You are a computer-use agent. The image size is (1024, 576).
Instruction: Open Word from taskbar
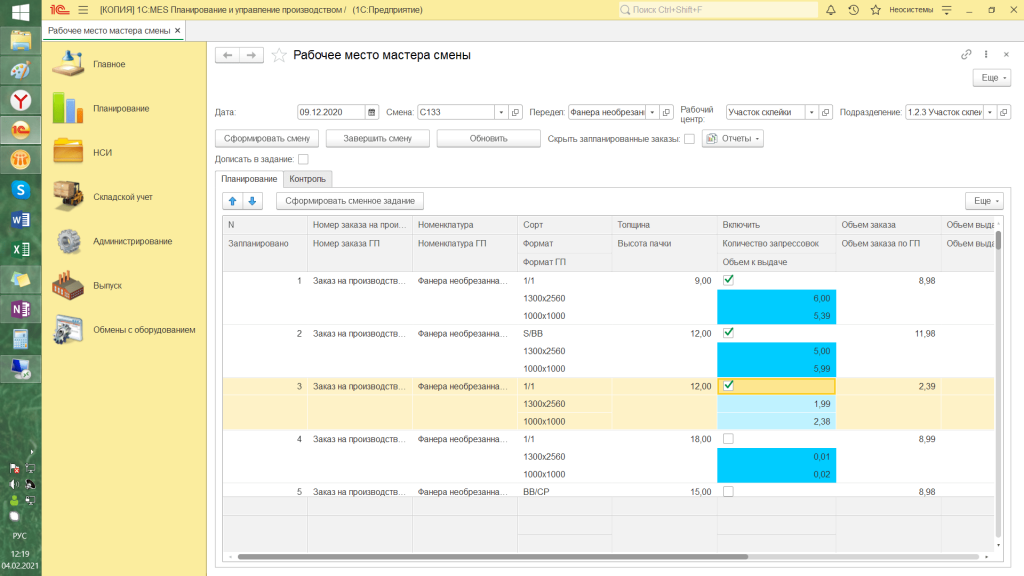click(20, 220)
